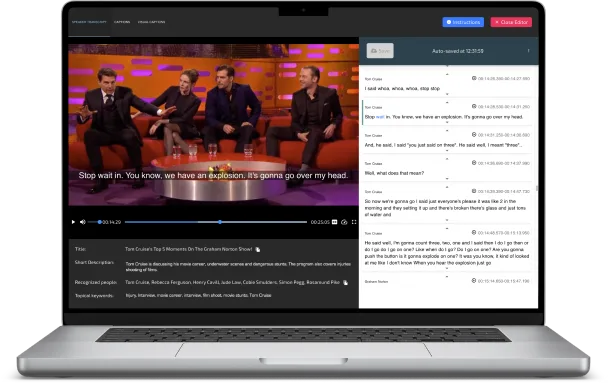Edit text 'I said whoa, whoa, whoa, stop stop'
This screenshot has width=609, height=383.
tap(402, 89)
